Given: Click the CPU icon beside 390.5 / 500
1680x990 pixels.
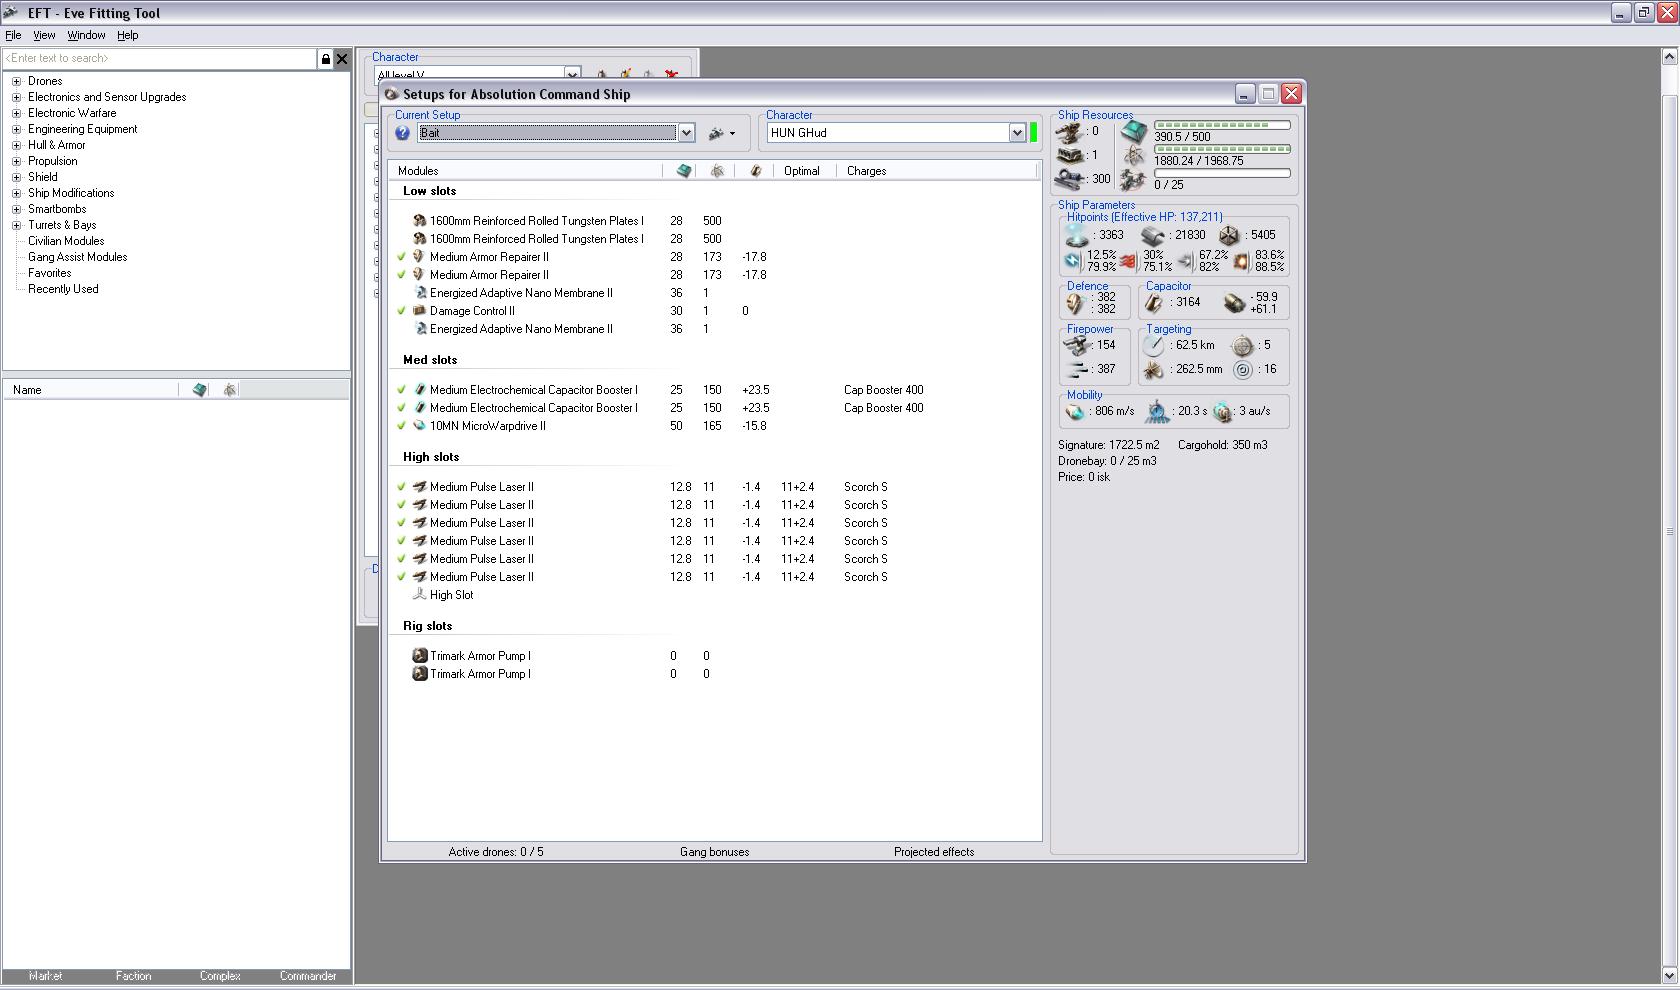Looking at the screenshot, I should pyautogui.click(x=1133, y=132).
